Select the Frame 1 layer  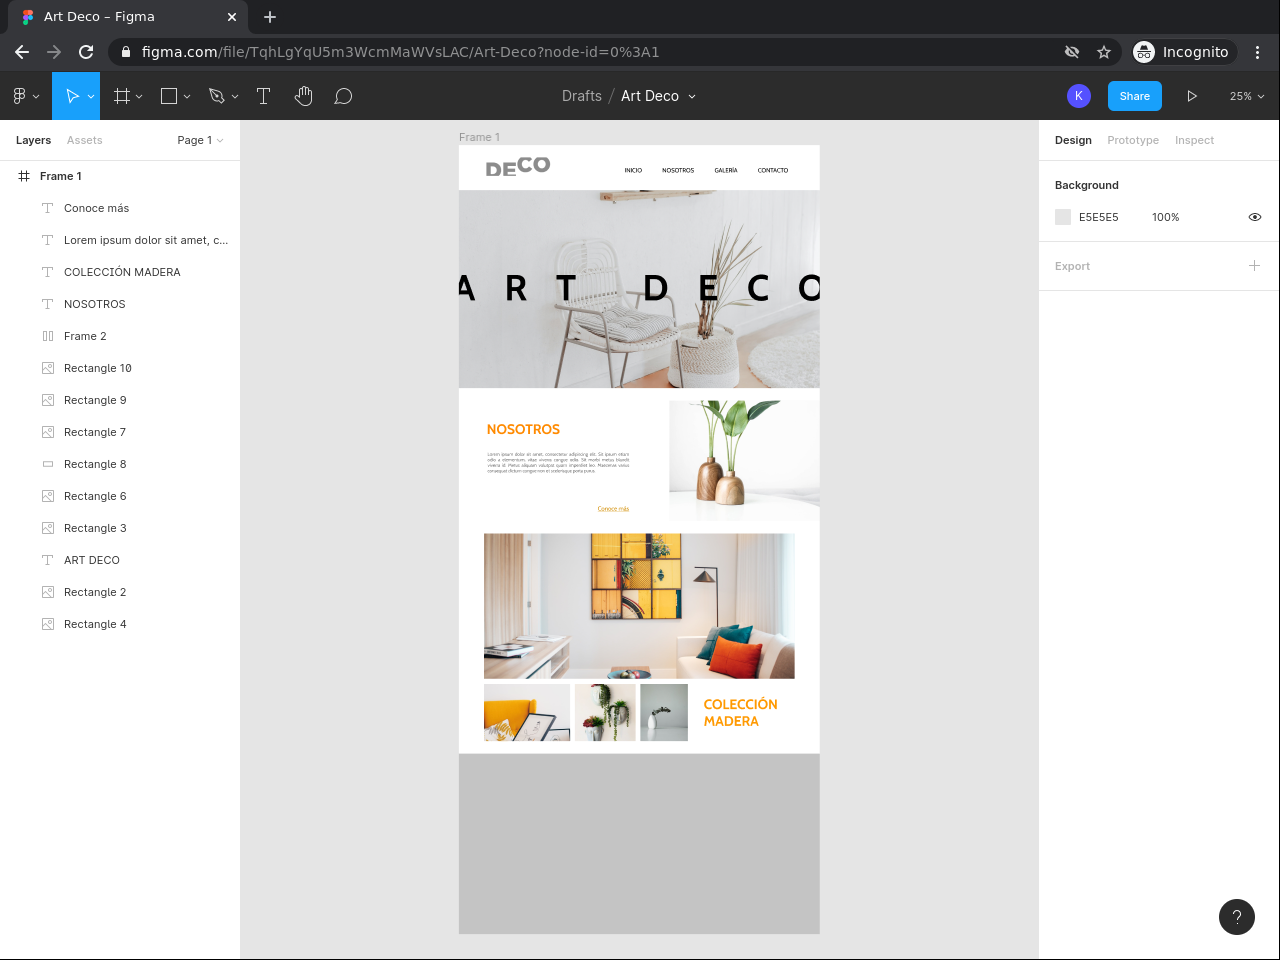pyautogui.click(x=120, y=176)
